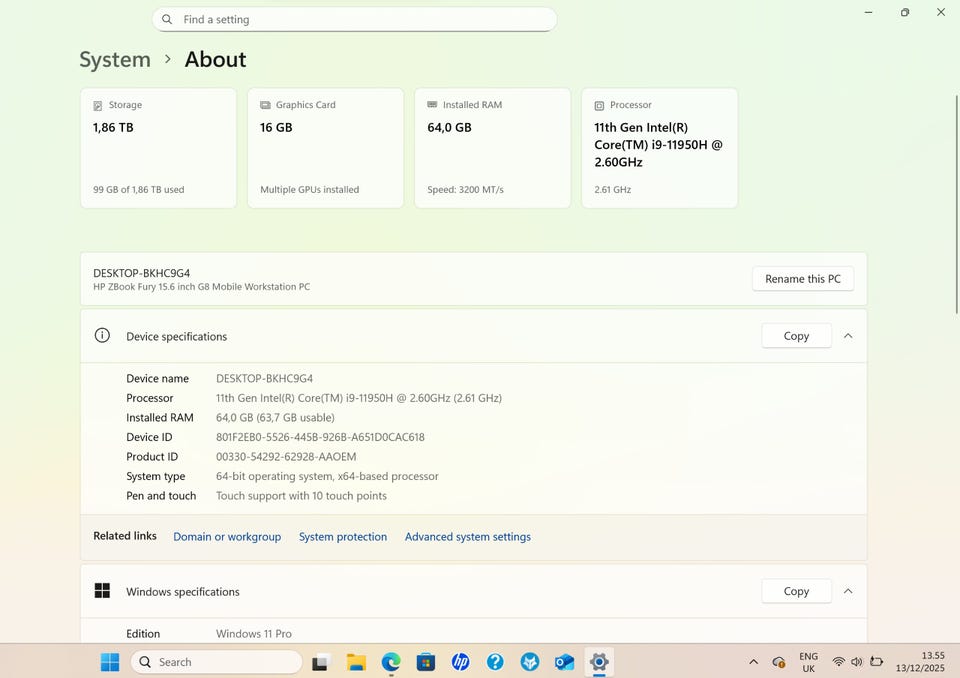960x678 pixels.
Task: Open the Wi-Fi network tray icon
Action: 839,662
